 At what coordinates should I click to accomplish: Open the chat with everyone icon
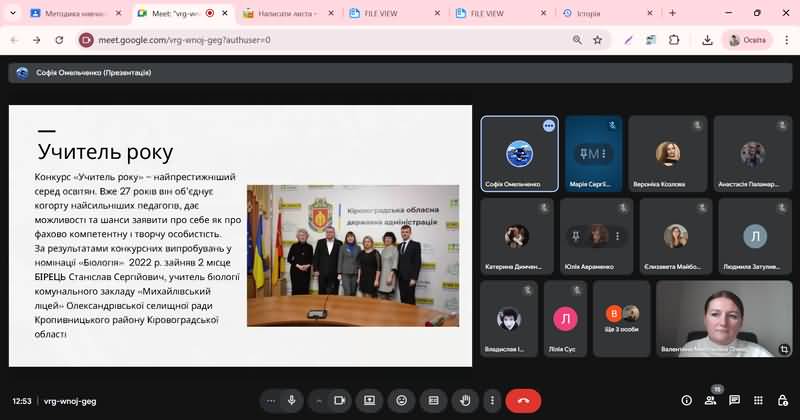(736, 400)
